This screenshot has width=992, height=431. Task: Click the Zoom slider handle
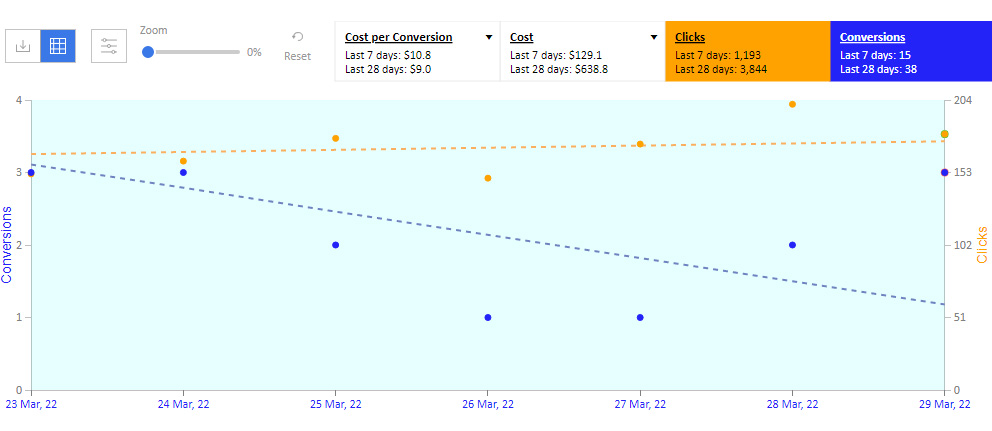148,52
